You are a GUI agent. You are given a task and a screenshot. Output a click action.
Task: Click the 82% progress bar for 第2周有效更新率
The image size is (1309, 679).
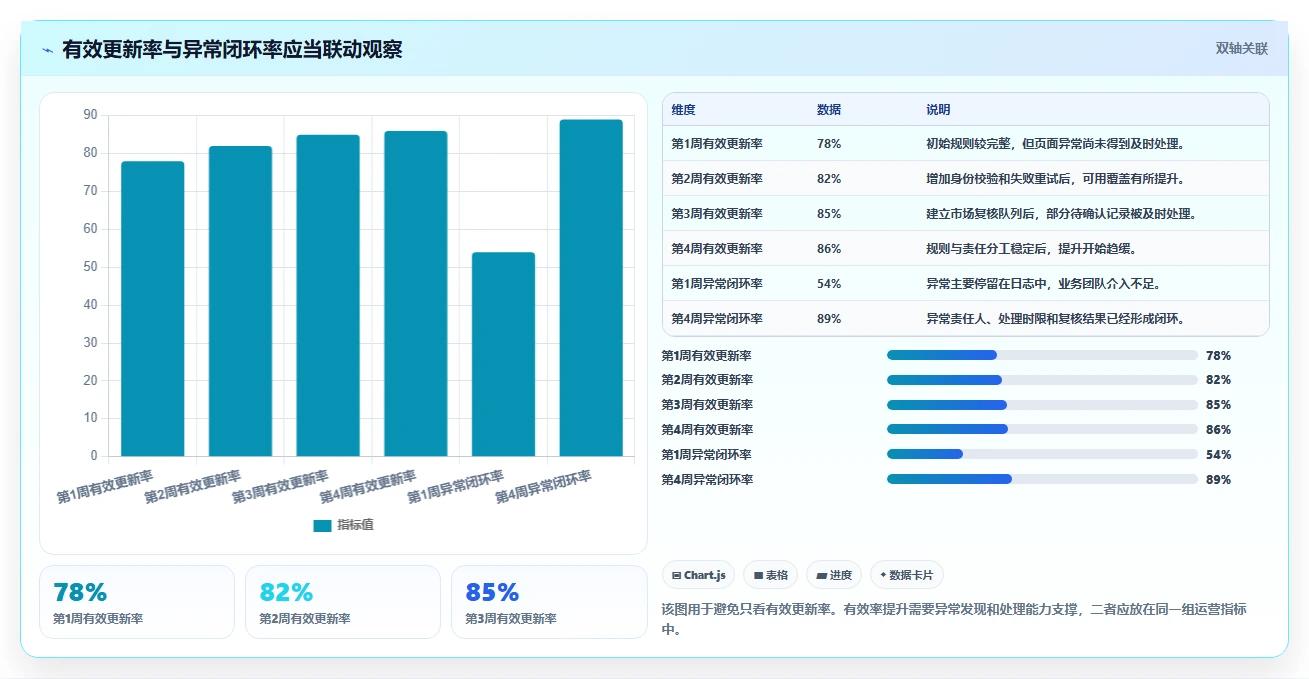(x=1042, y=380)
